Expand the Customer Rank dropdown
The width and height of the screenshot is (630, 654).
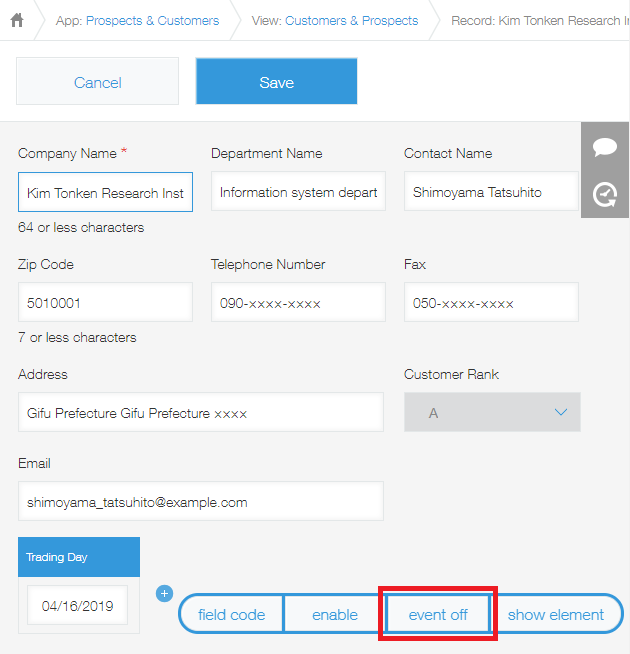(x=492, y=412)
